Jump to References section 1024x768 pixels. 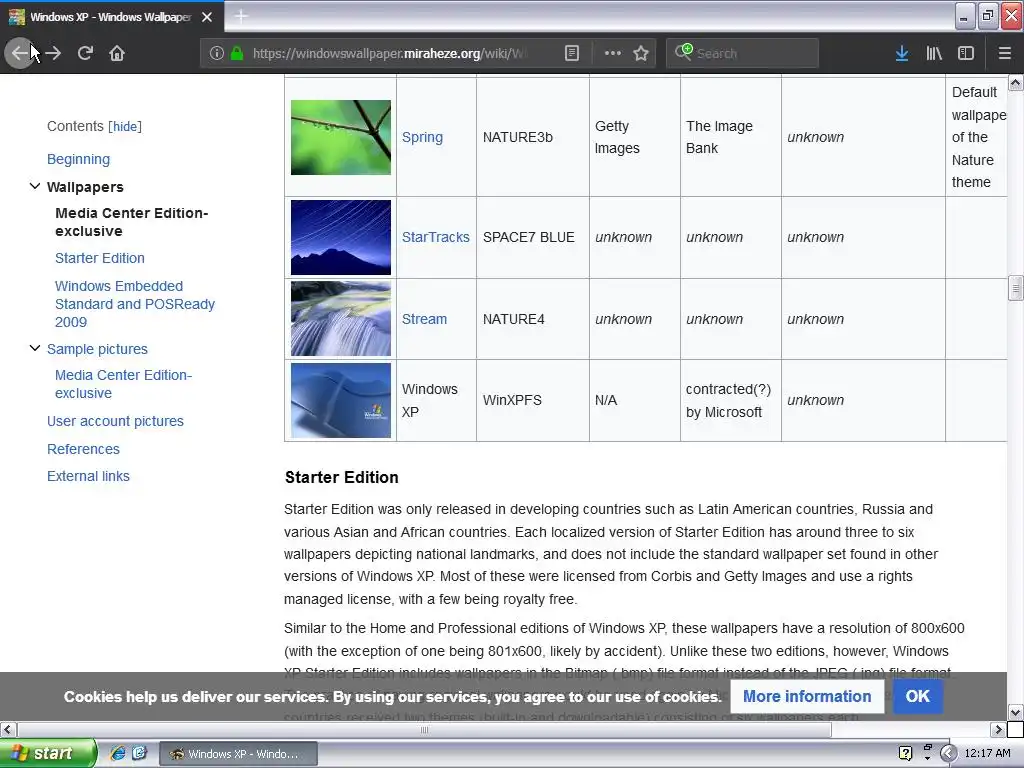click(x=83, y=449)
